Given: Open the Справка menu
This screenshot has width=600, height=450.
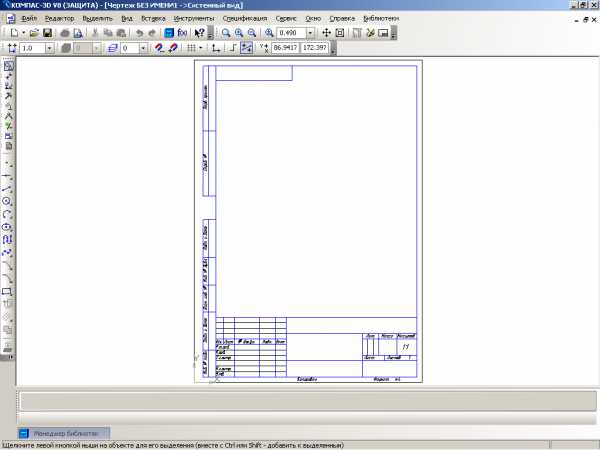Looking at the screenshot, I should (342, 18).
